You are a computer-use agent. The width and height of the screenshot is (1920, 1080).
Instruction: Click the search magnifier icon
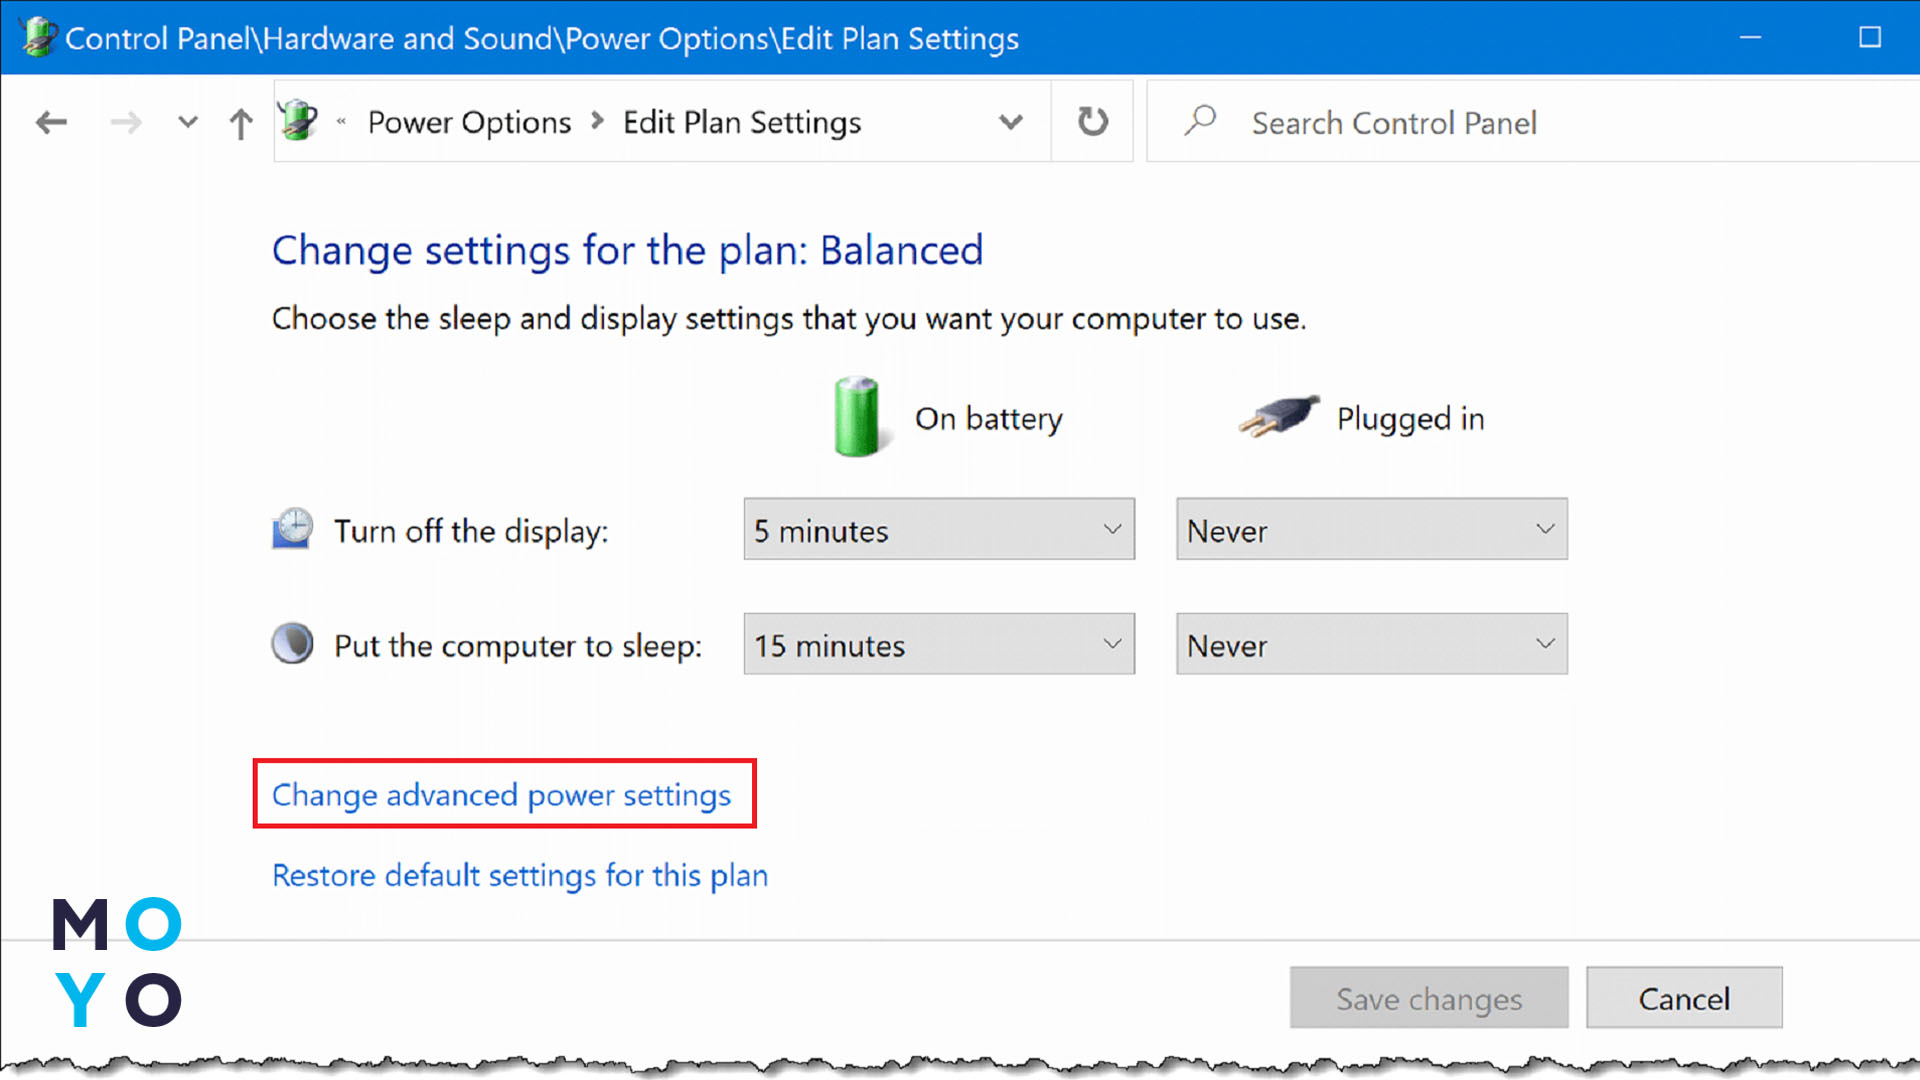pos(1200,121)
